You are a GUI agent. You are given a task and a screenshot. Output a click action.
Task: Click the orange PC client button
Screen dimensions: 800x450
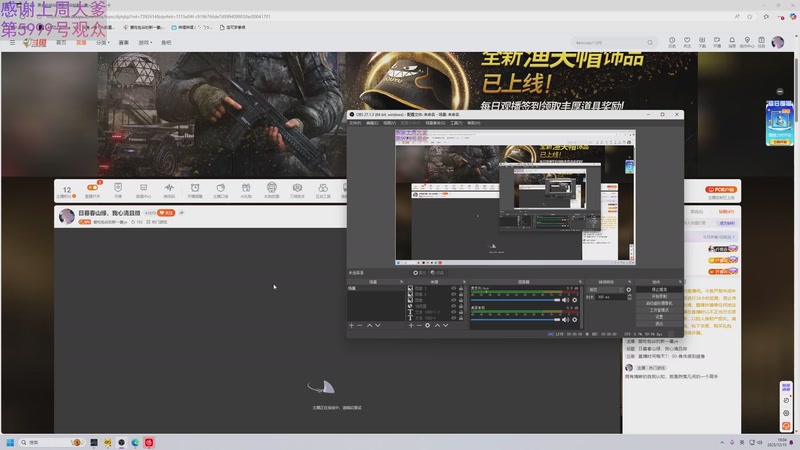[721, 189]
